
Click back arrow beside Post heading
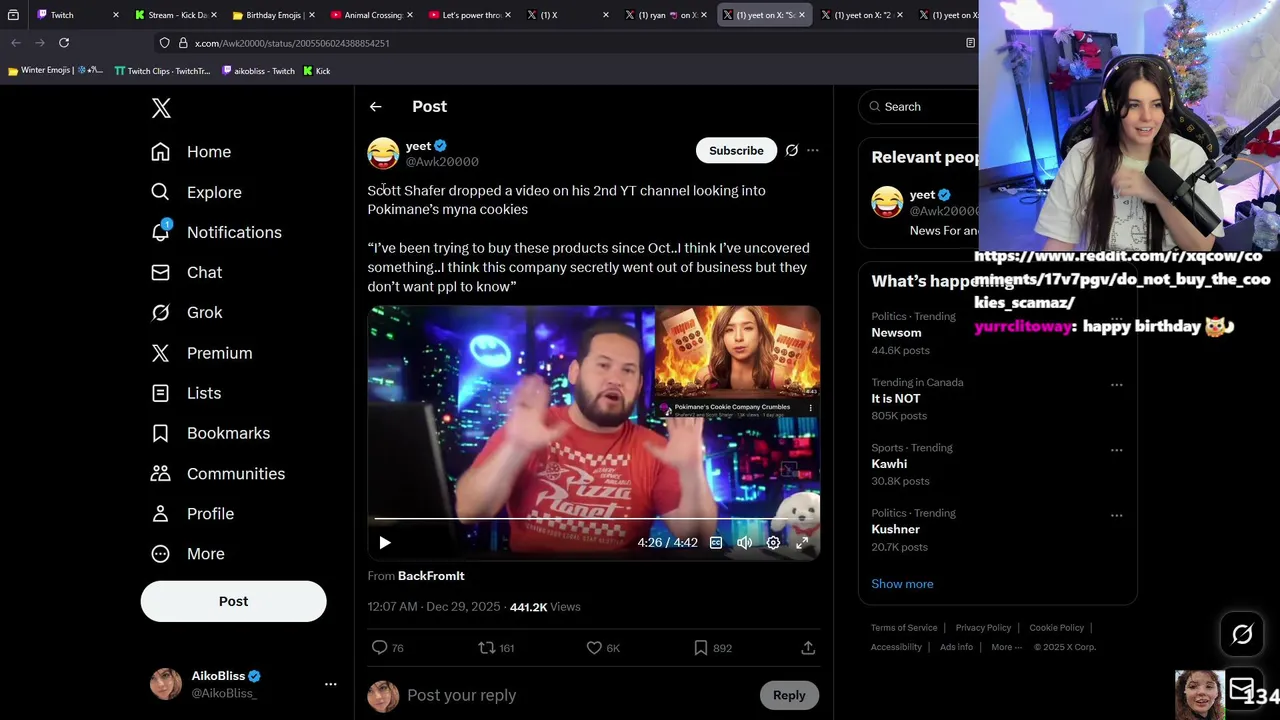coord(375,106)
